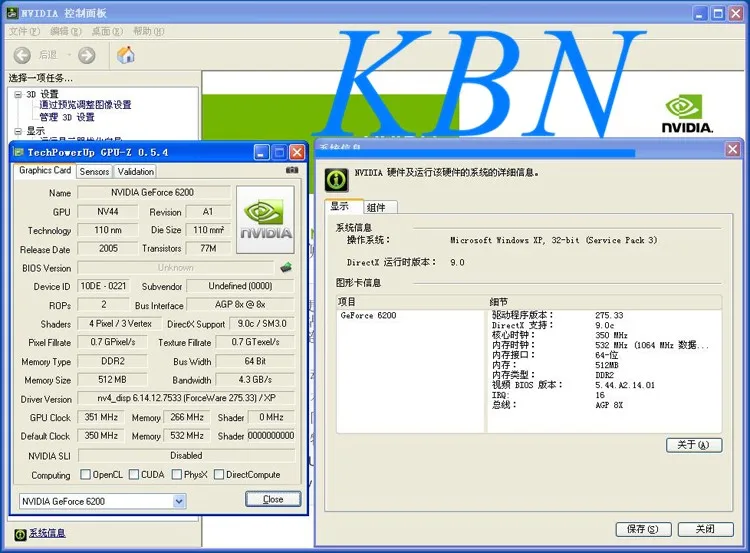Collapse the 3D 设置 tree node
Screen dimensions: 750x553
[x=18, y=94]
